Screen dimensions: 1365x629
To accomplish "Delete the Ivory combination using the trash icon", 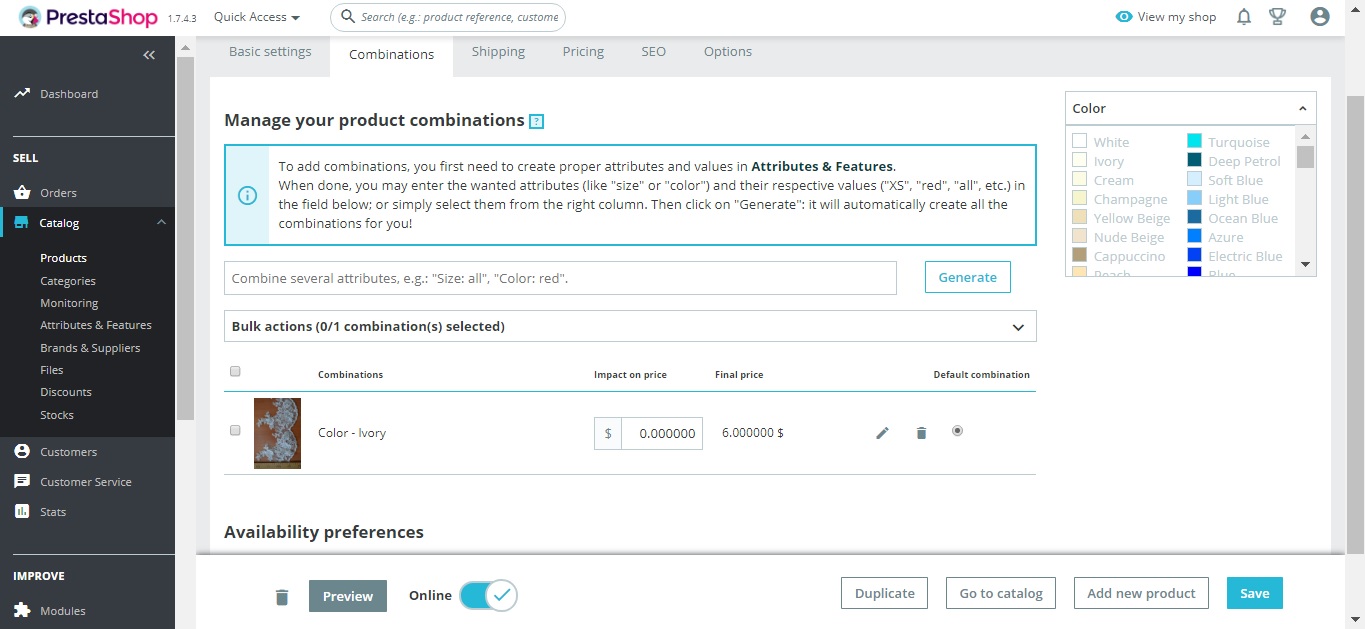I will tap(921, 432).
